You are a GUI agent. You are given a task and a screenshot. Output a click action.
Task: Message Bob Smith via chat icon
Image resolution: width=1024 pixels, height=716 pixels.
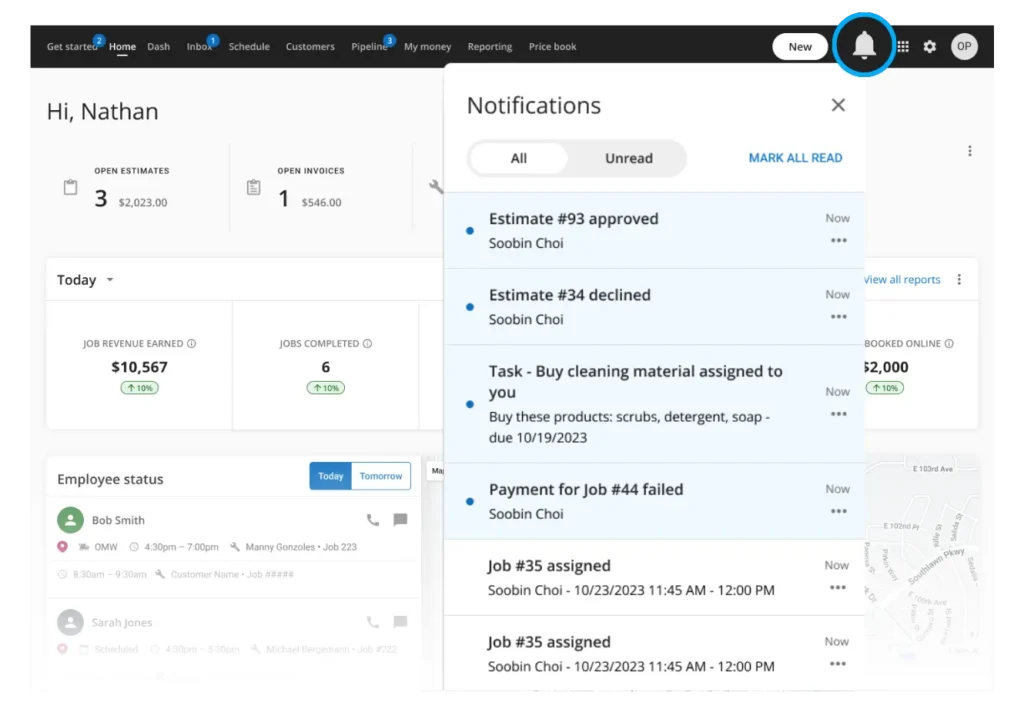[x=400, y=520]
